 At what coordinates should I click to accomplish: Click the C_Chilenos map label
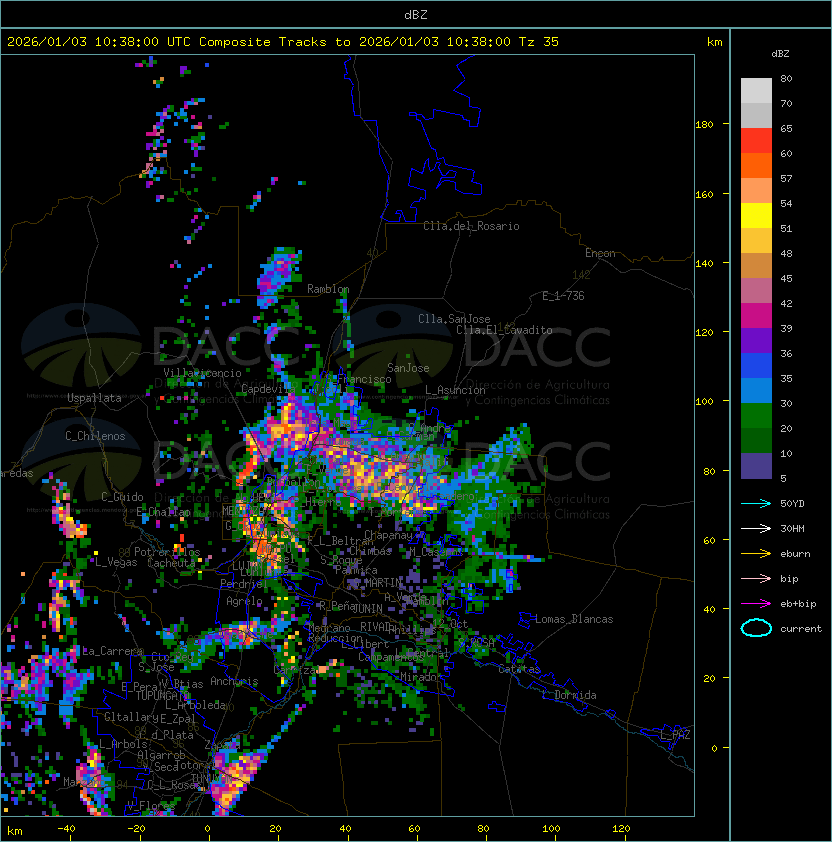[95, 436]
